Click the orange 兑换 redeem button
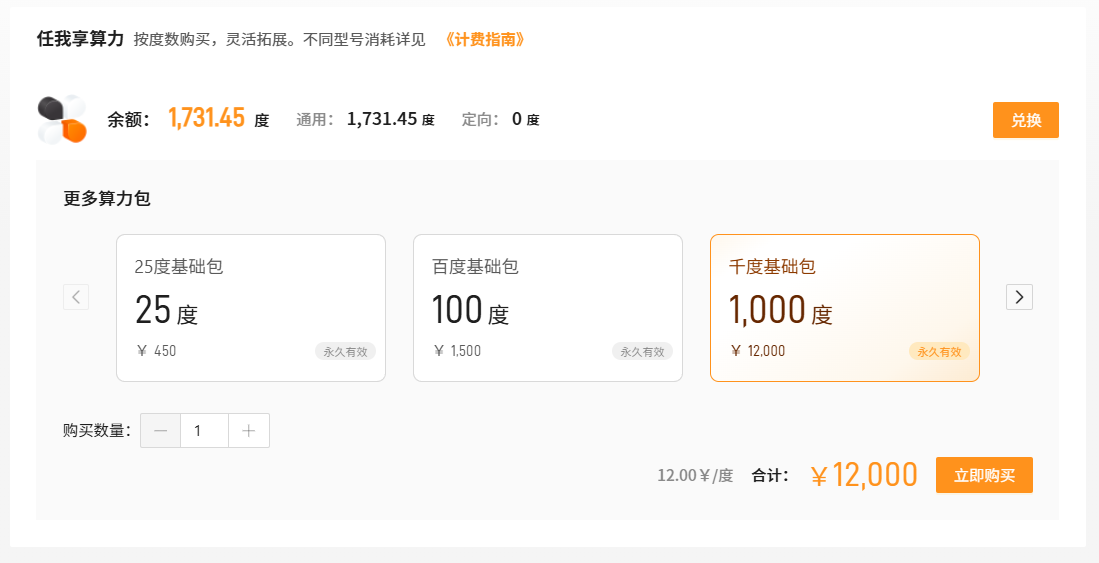 click(1025, 120)
